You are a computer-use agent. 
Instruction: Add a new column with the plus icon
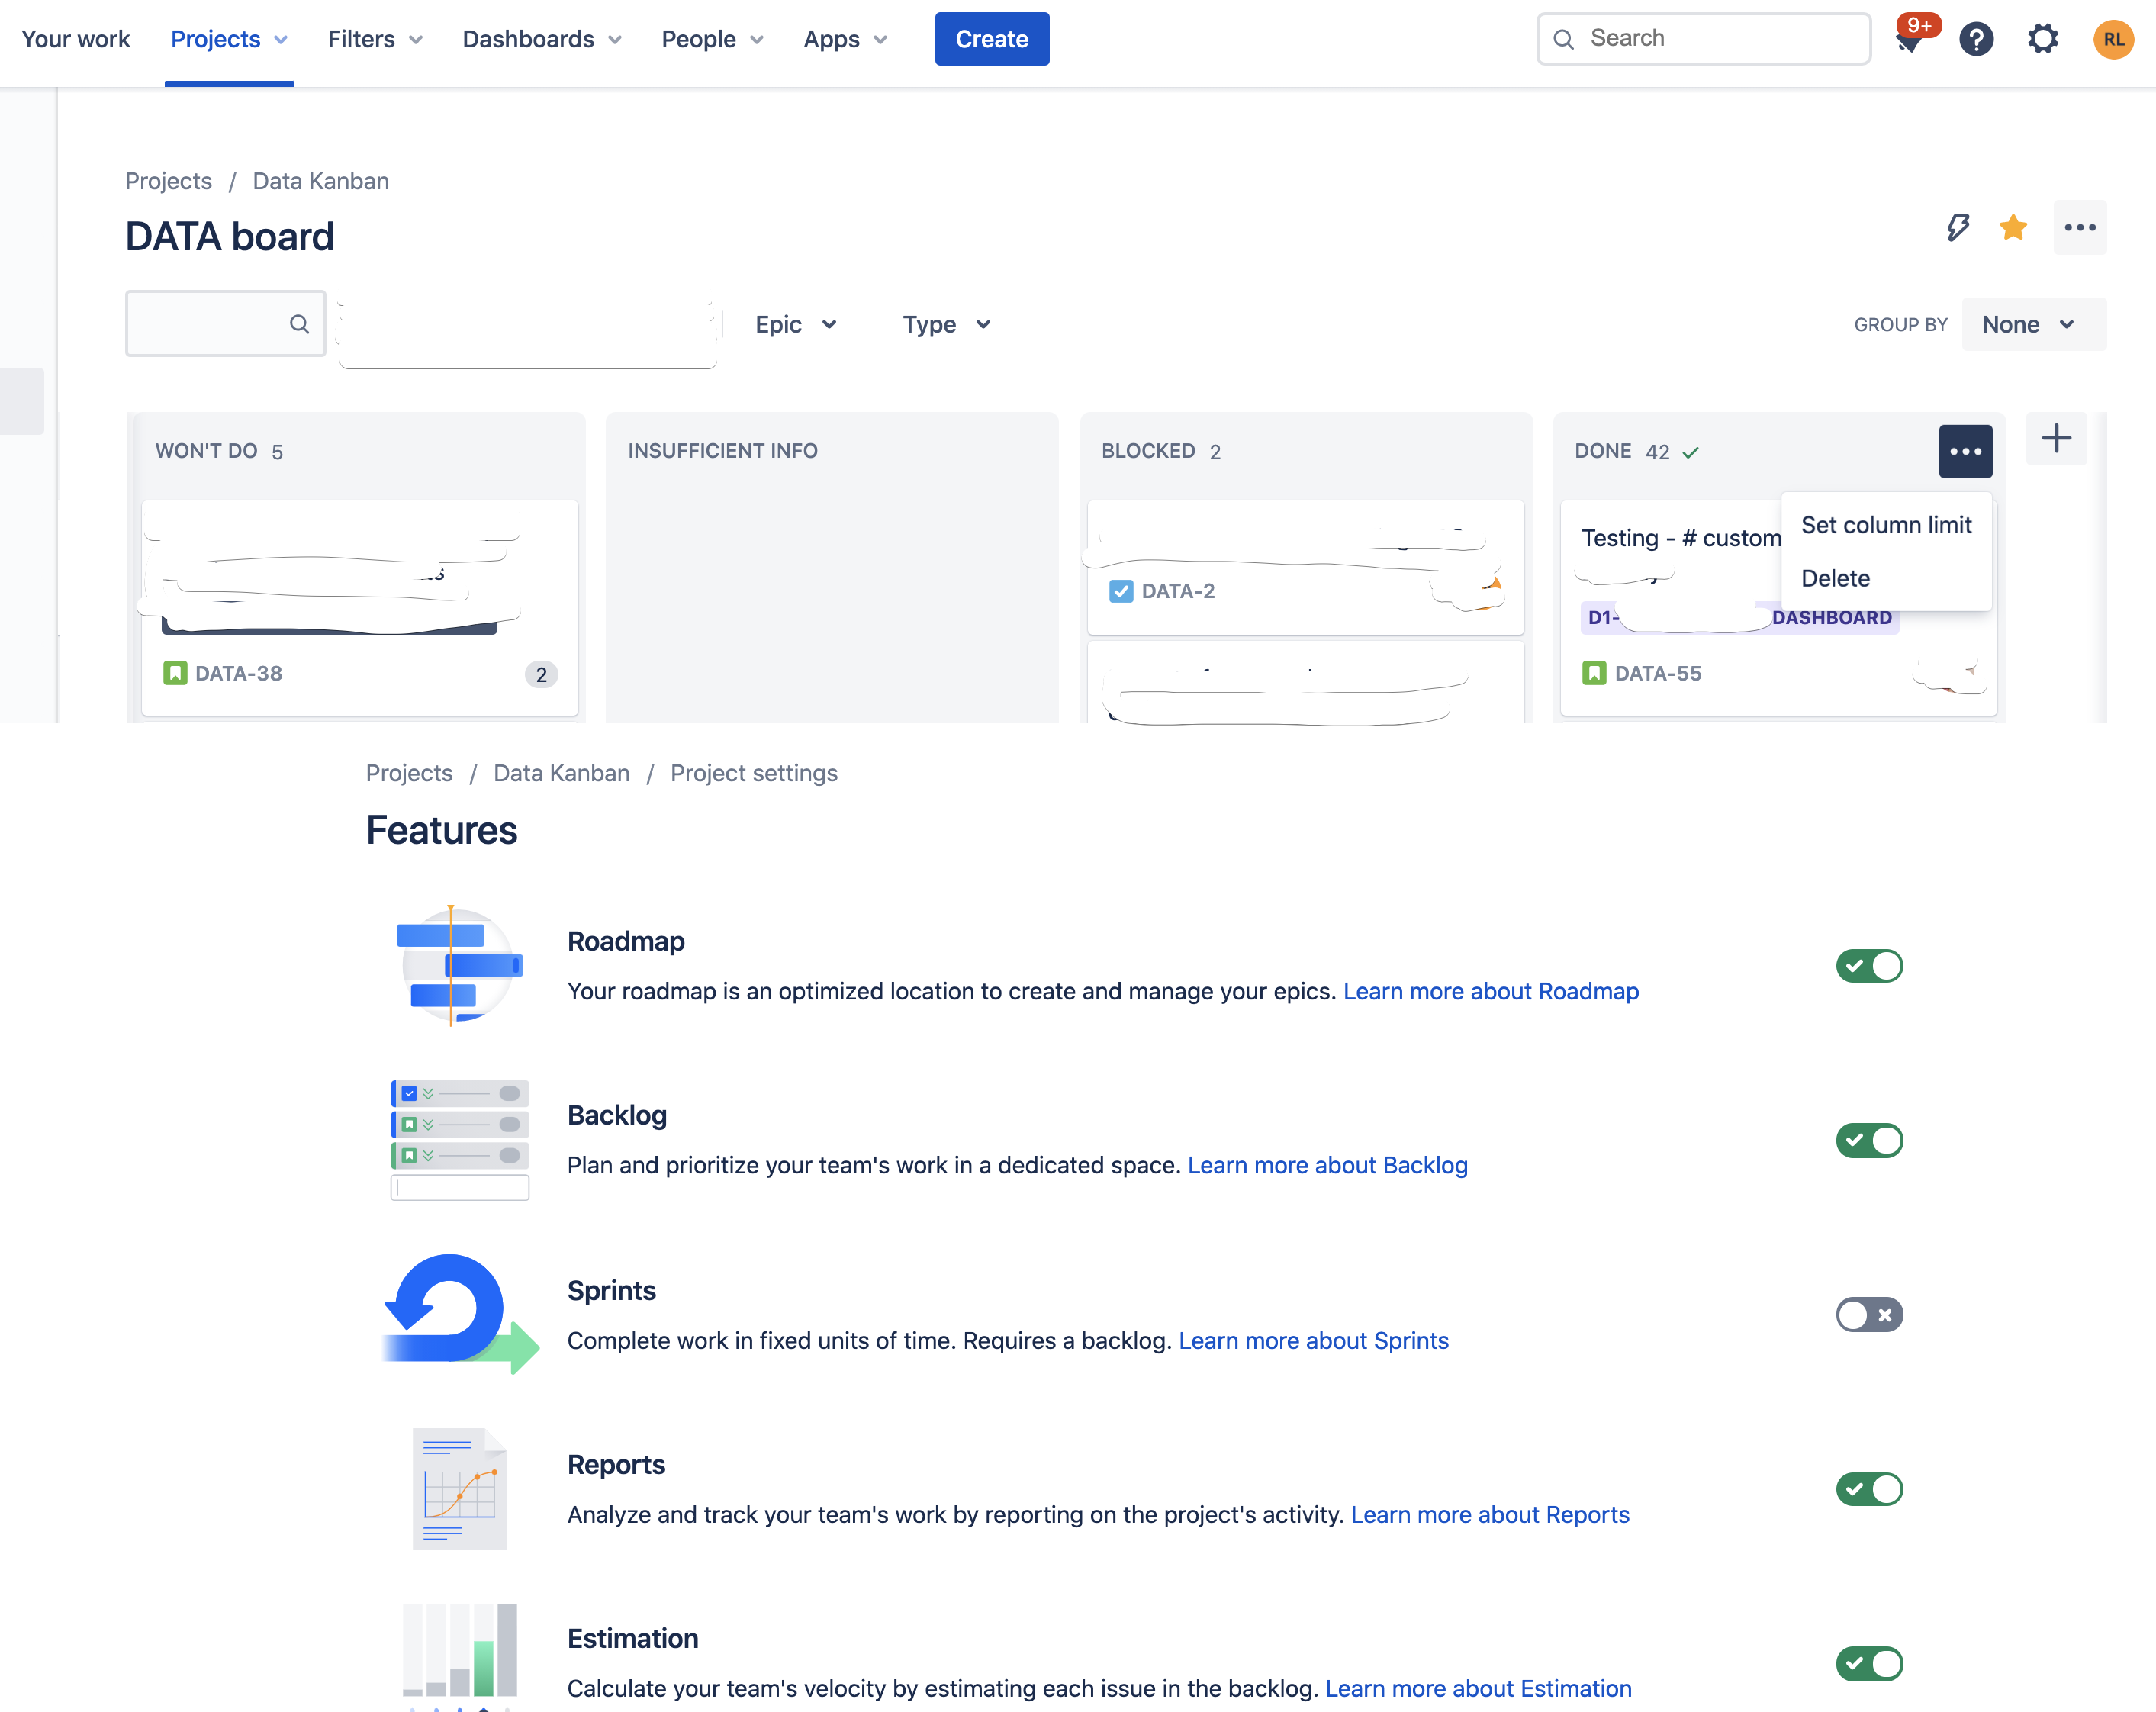(2056, 439)
